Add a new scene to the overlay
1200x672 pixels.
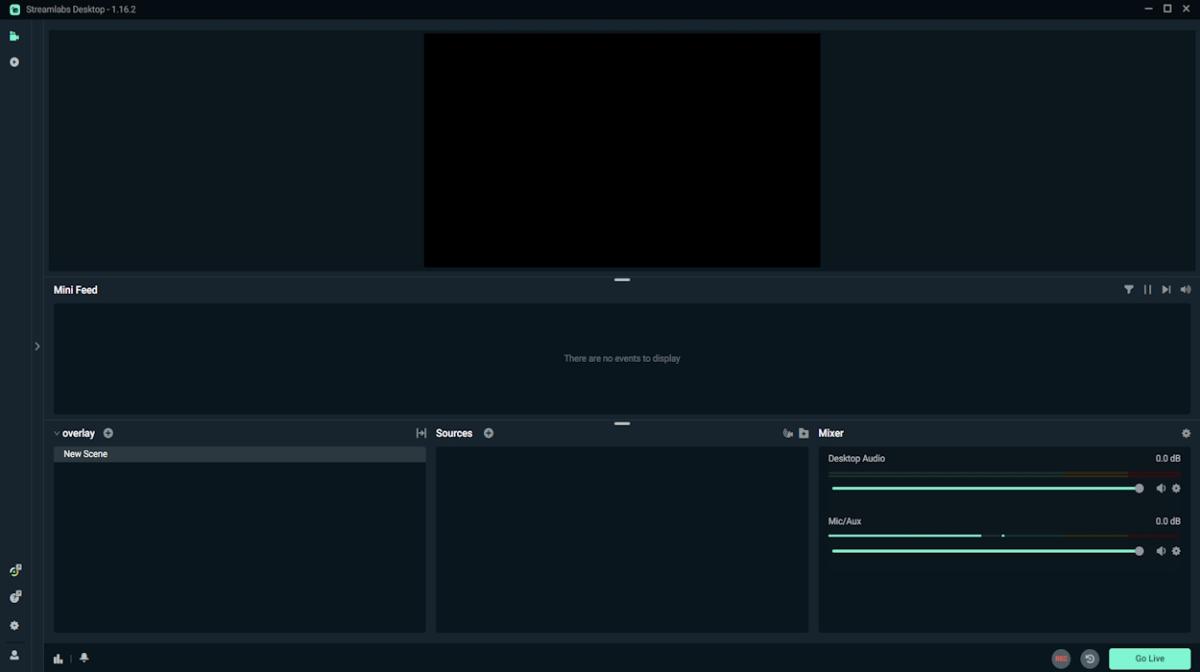pyautogui.click(x=108, y=433)
